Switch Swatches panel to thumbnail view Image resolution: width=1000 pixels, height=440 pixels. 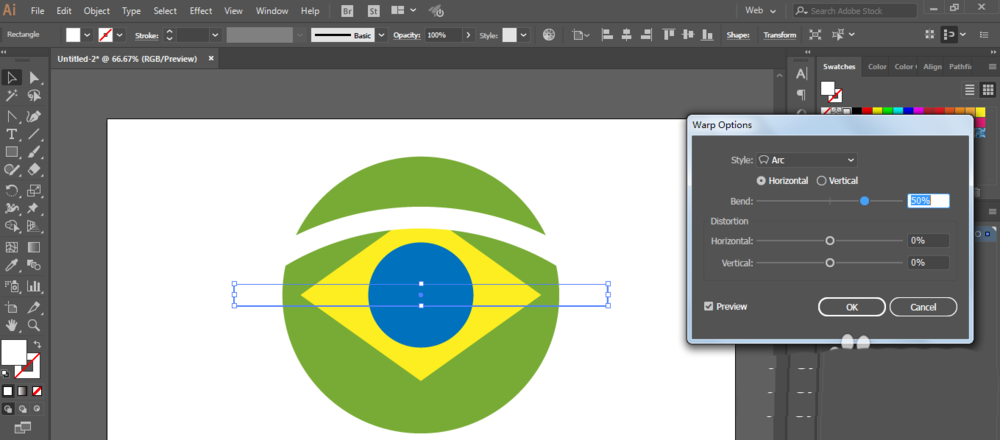coord(987,90)
